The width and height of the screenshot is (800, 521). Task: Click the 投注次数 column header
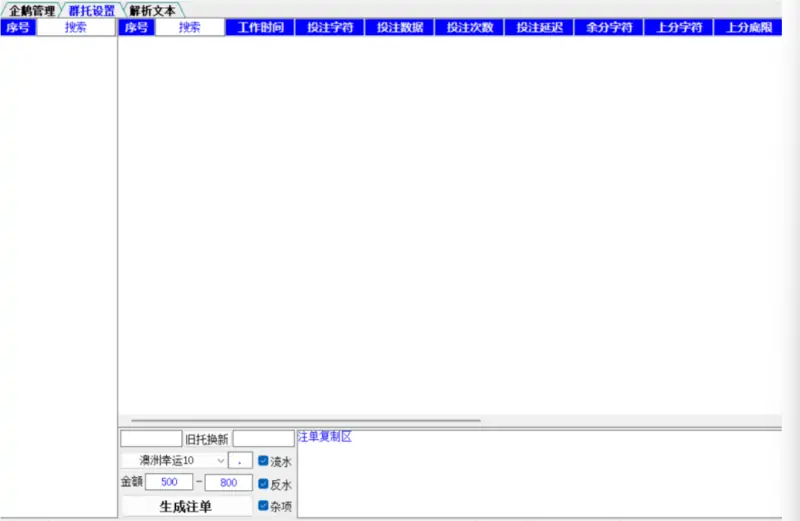(x=470, y=28)
